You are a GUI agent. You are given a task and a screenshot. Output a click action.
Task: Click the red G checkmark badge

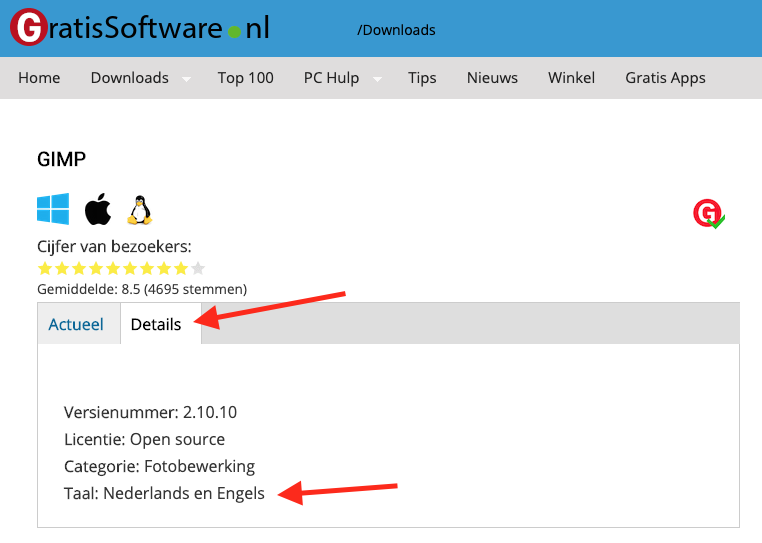click(708, 213)
